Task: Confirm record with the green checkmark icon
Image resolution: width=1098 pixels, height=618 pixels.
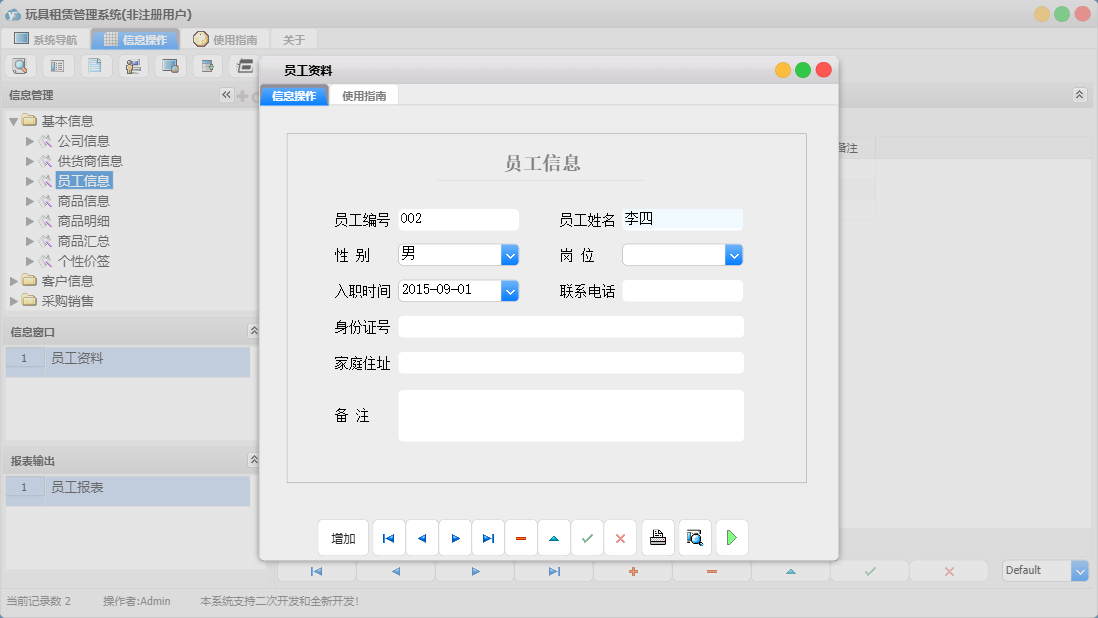Action: click(x=587, y=537)
